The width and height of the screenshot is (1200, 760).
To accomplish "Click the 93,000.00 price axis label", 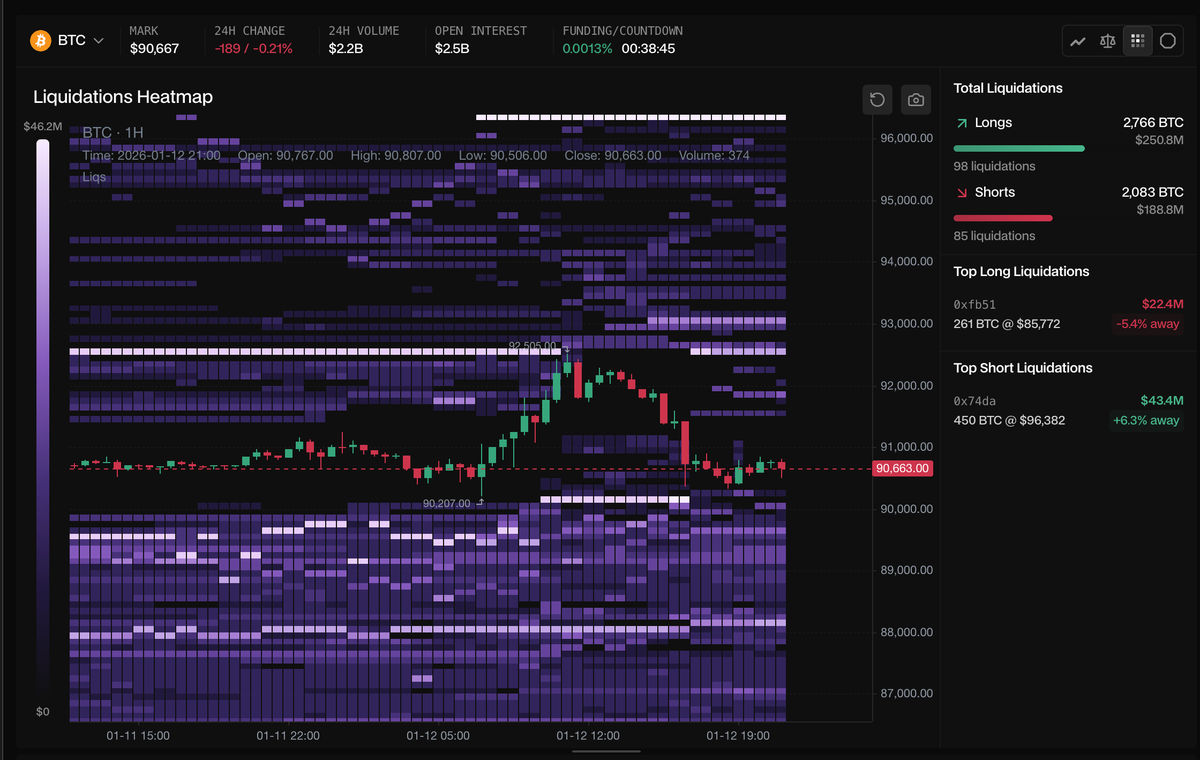I will tap(906, 323).
